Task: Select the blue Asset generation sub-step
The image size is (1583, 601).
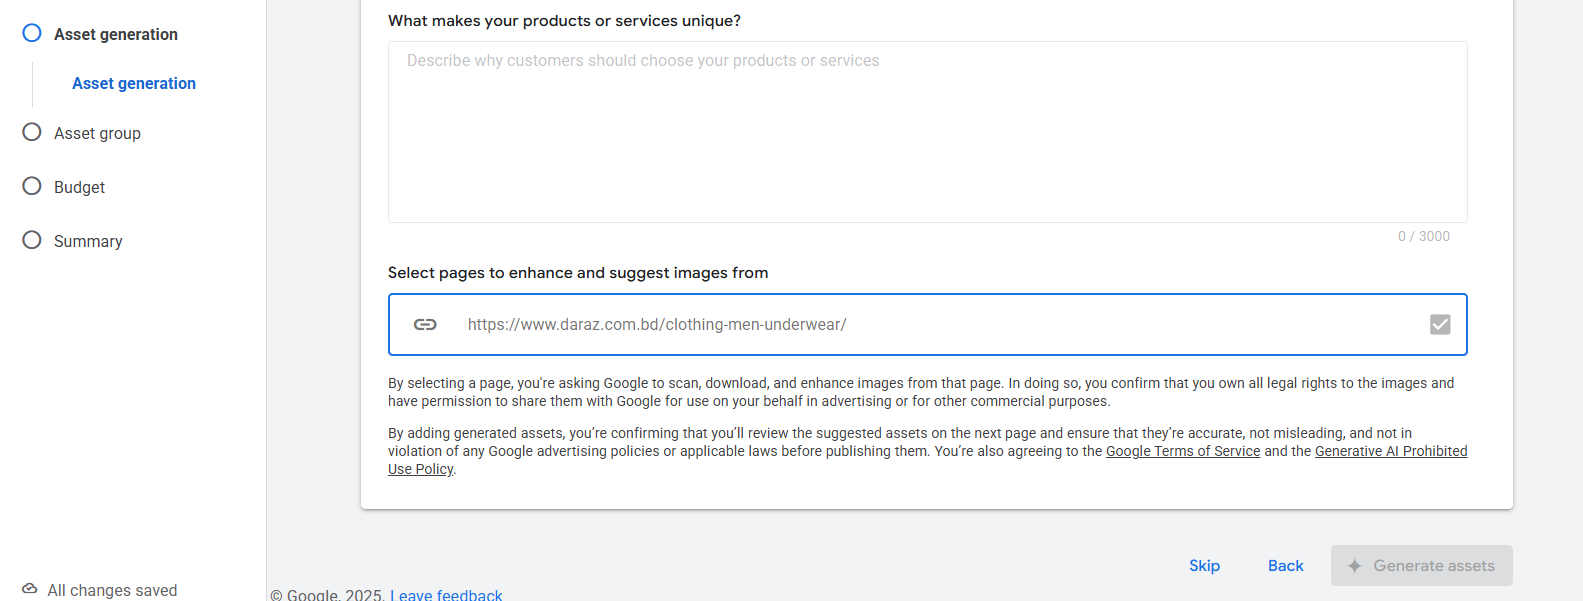Action: [134, 83]
